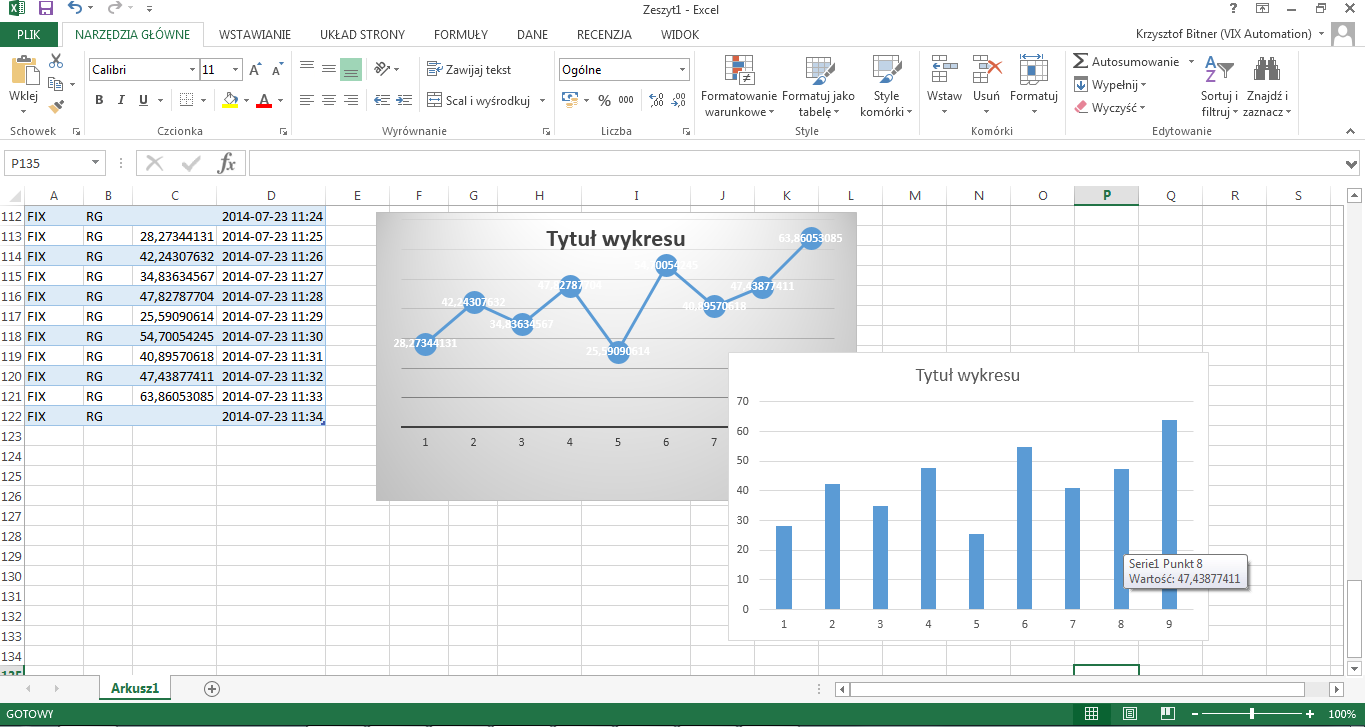This screenshot has height=727, width=1365.
Task: Open the Calibri font name dropdown
Action: tap(192, 70)
